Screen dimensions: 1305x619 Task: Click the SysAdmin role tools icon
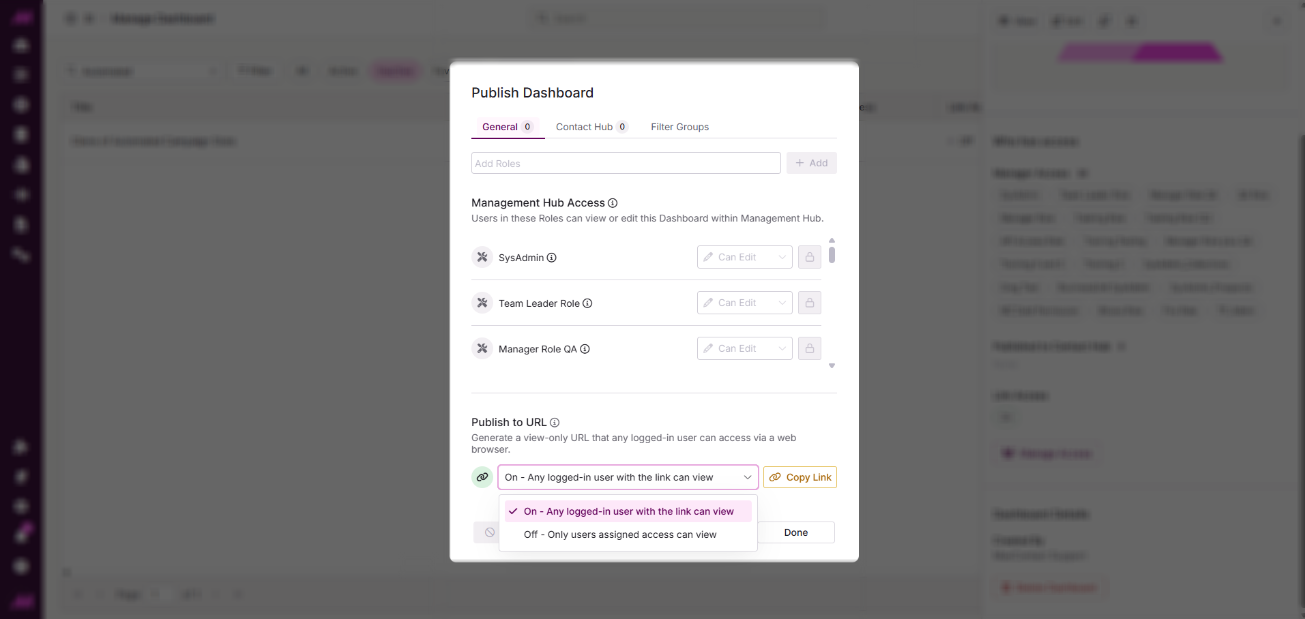[482, 257]
